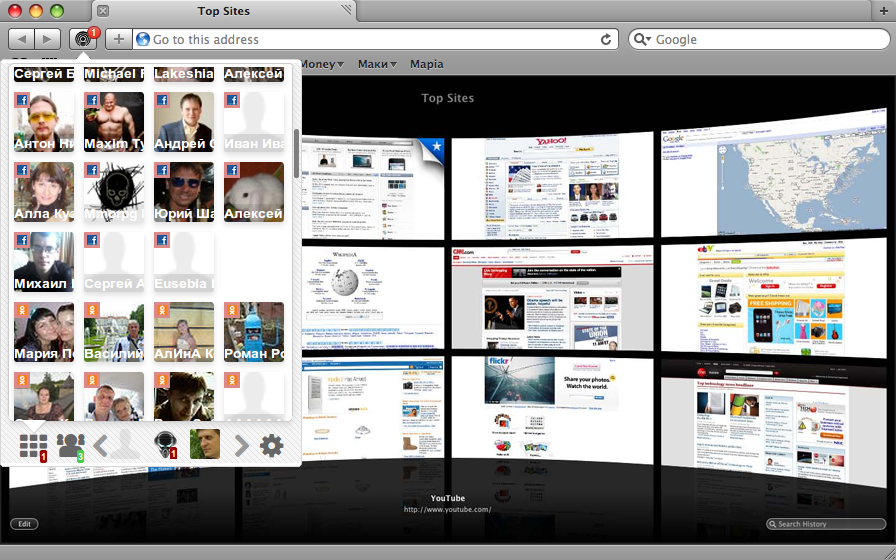
Task: Click the reload page icon in address bar
Action: pyautogui.click(x=606, y=40)
